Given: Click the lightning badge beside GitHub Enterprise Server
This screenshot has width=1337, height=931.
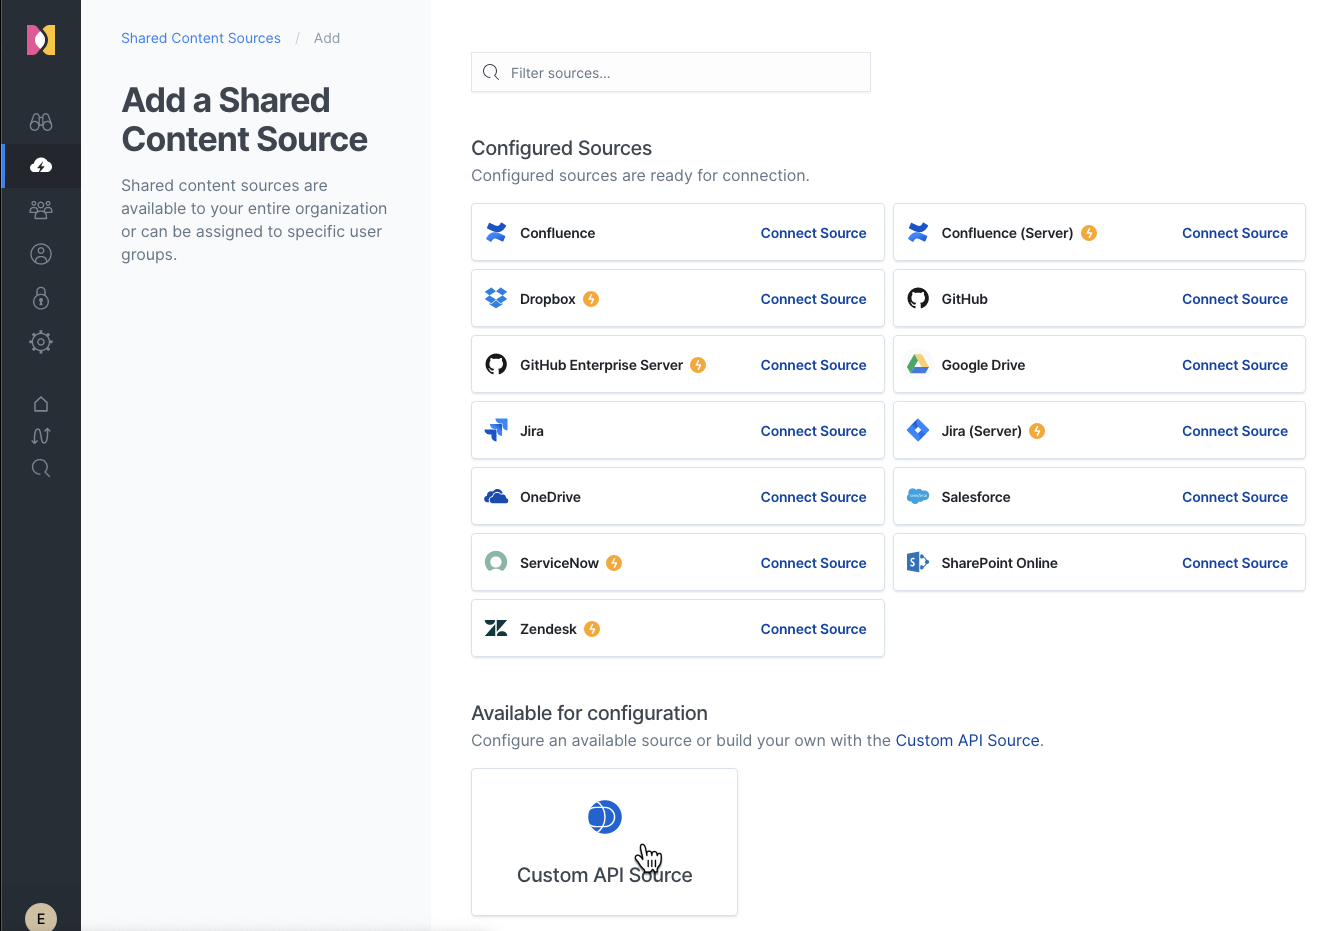Looking at the screenshot, I should click(x=698, y=365).
